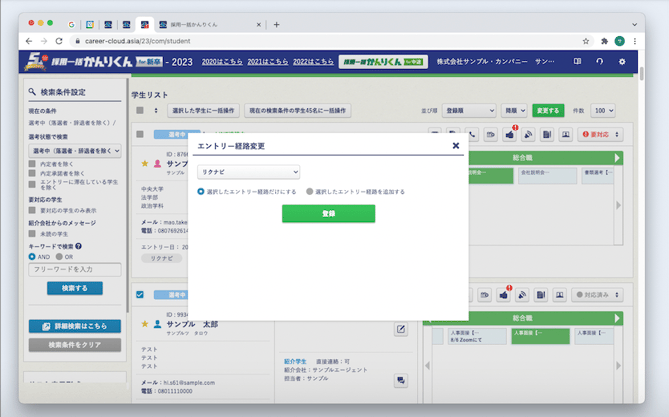The height and width of the screenshot is (417, 669).
Task: Open the 登録順 sort order dropdown
Action: [469, 111]
